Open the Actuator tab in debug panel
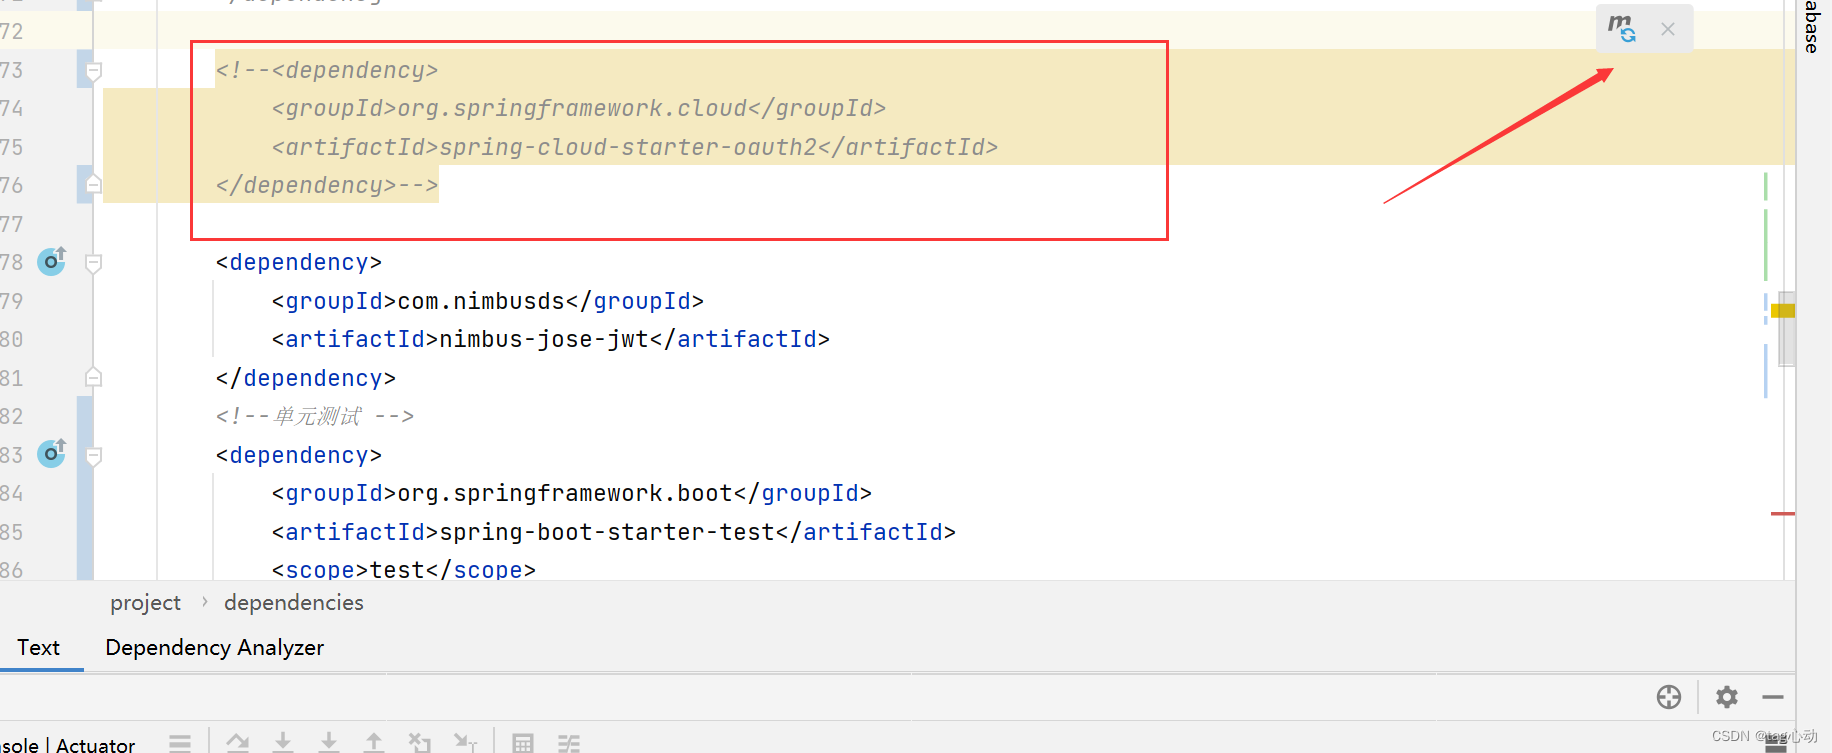Image resolution: width=1832 pixels, height=753 pixels. point(95,745)
